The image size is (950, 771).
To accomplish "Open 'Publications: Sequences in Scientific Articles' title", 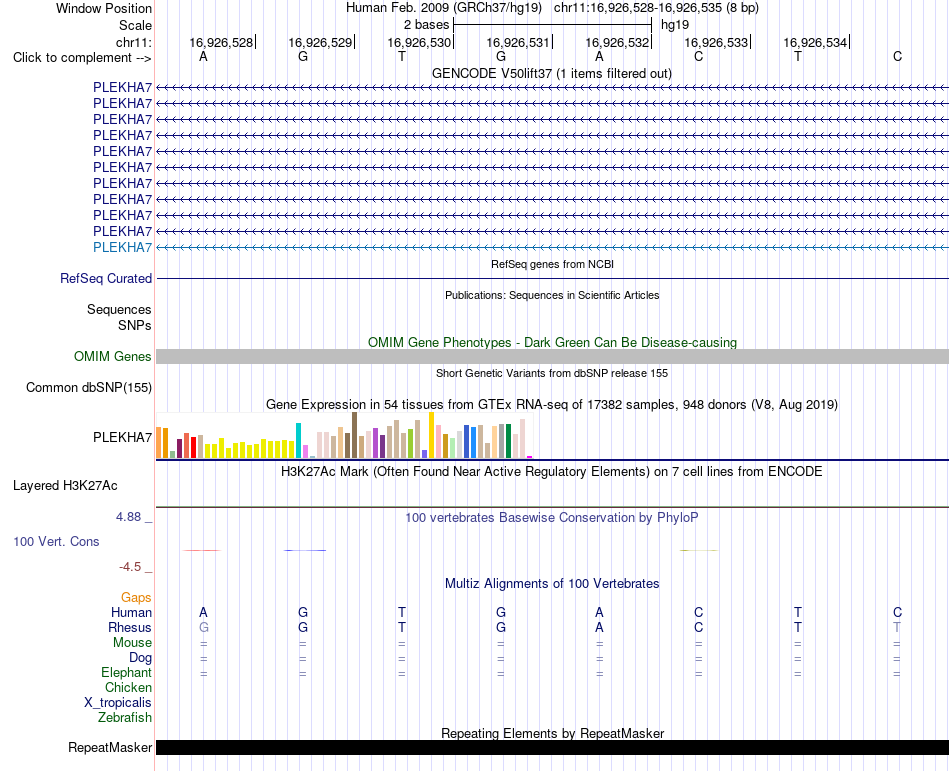I will click(552, 295).
